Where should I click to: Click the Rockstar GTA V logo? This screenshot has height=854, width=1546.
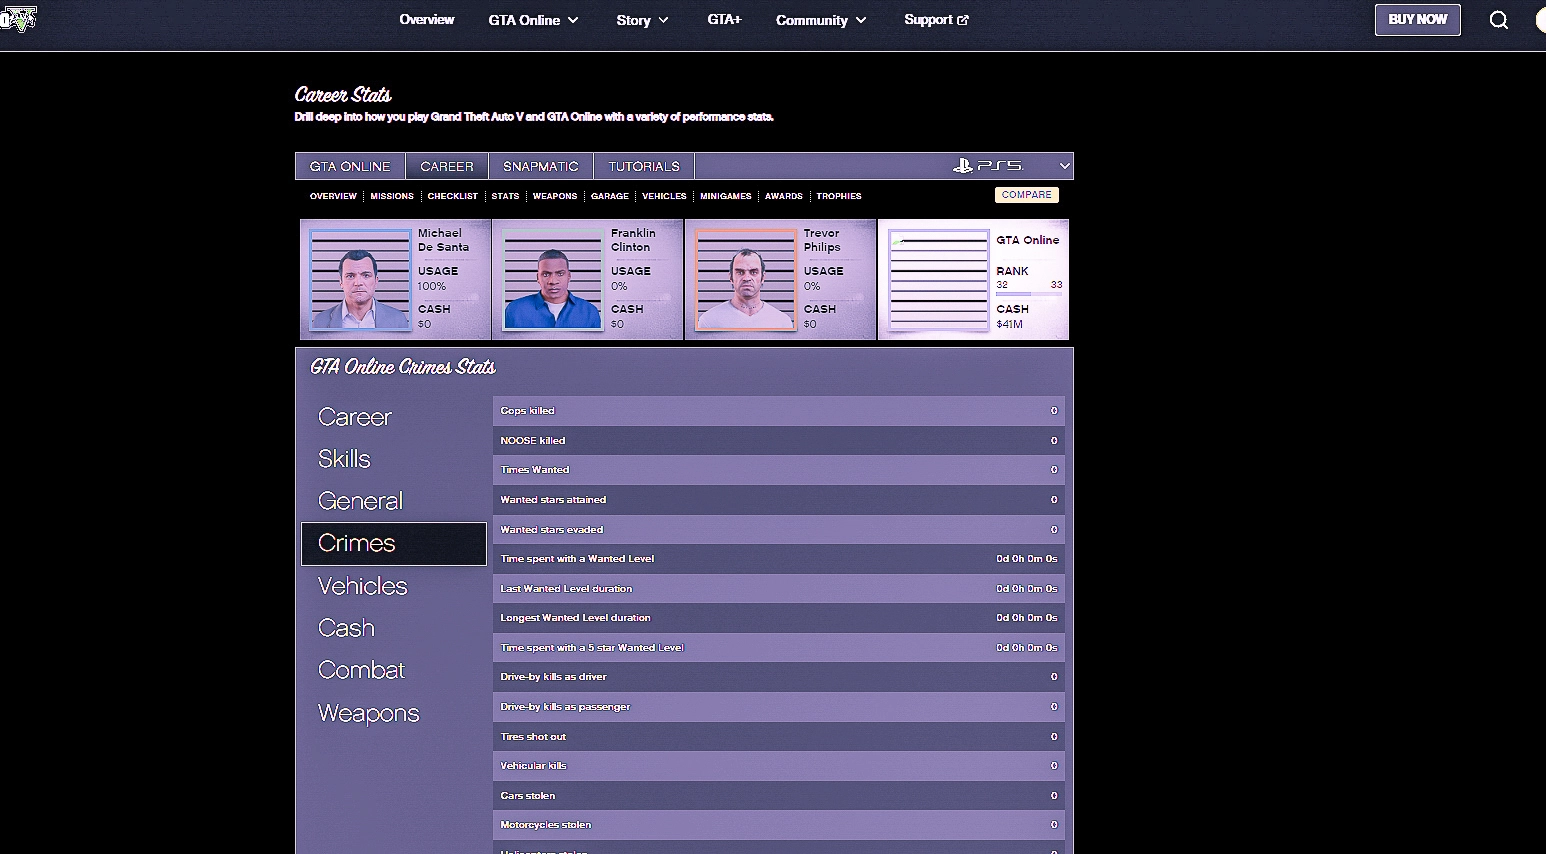18,19
